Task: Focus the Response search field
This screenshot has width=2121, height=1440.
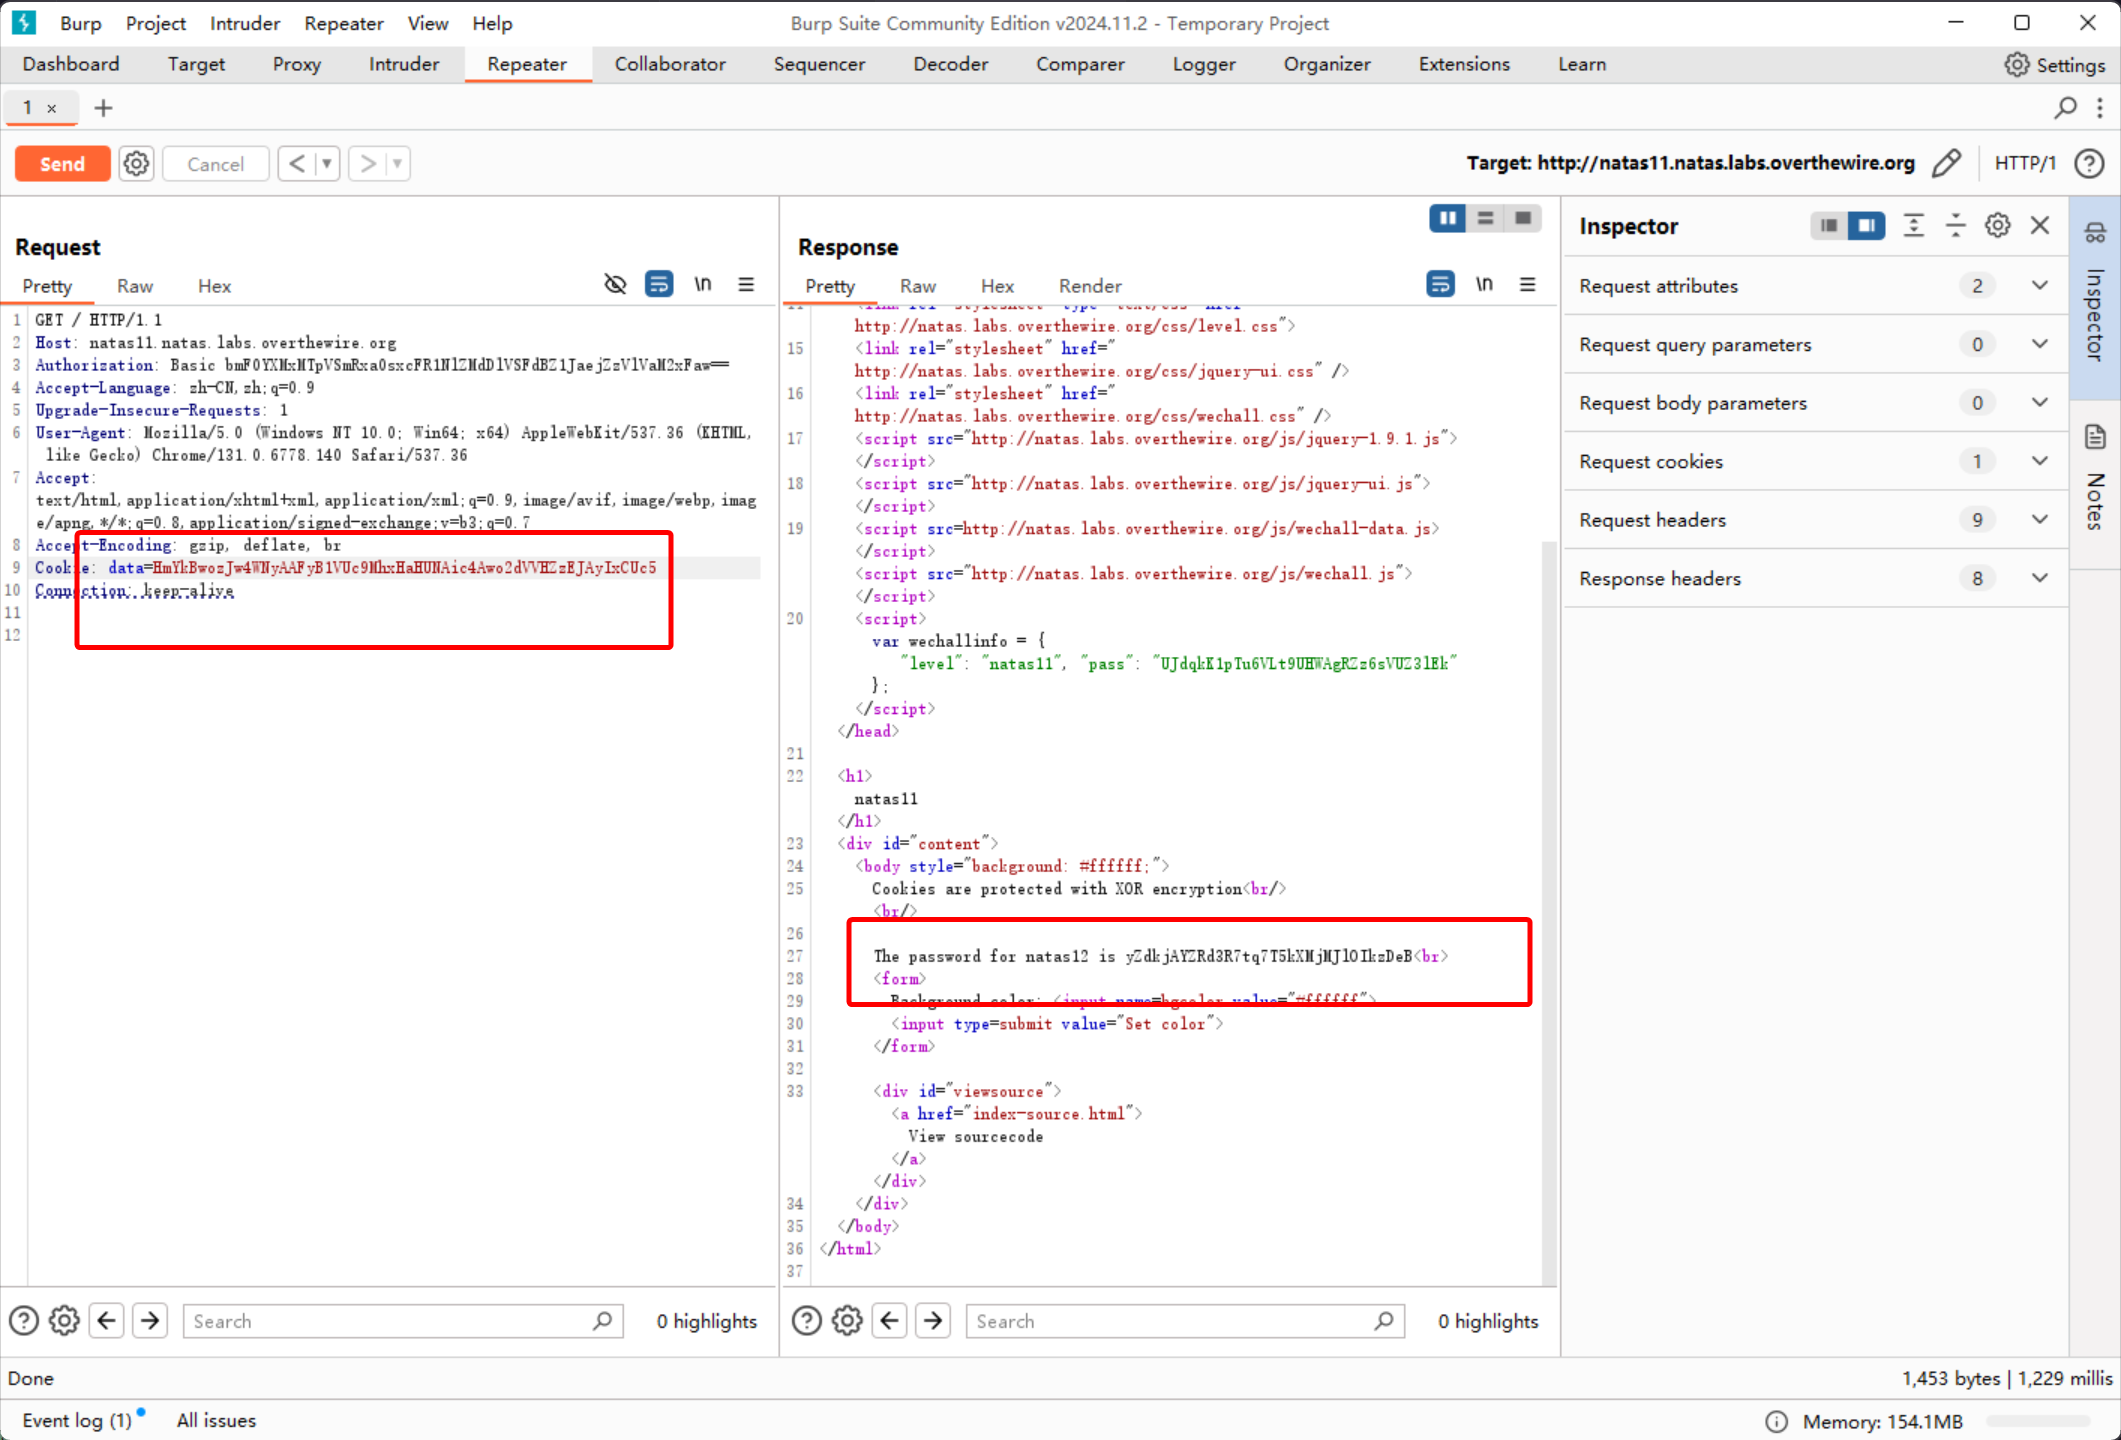Action: coord(1184,1321)
